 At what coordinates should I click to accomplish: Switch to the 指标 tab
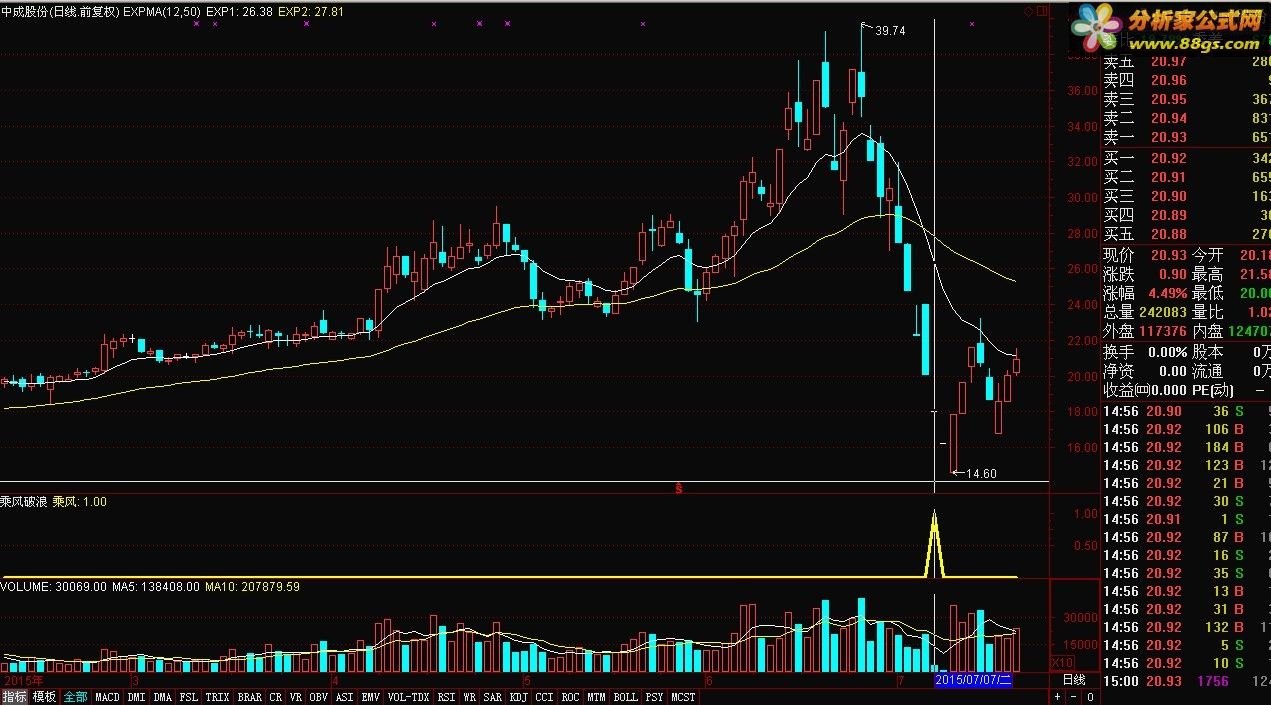click(x=14, y=697)
